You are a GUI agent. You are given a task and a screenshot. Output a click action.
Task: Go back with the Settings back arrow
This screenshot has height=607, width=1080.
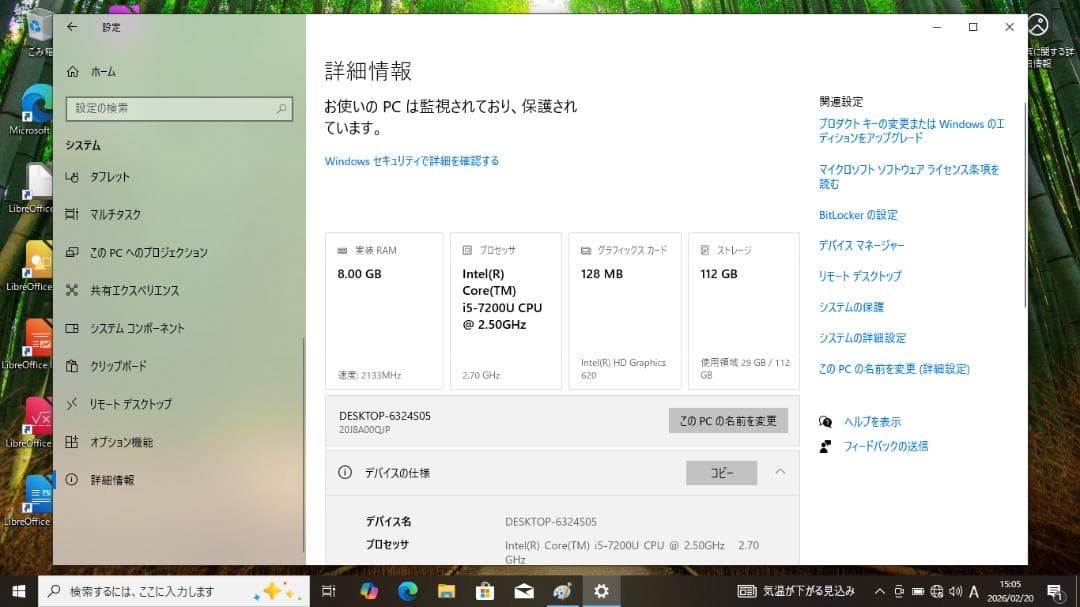72,27
